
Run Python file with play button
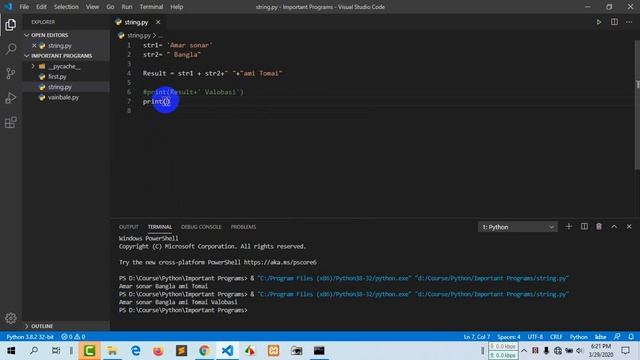pyautogui.click(x=599, y=22)
